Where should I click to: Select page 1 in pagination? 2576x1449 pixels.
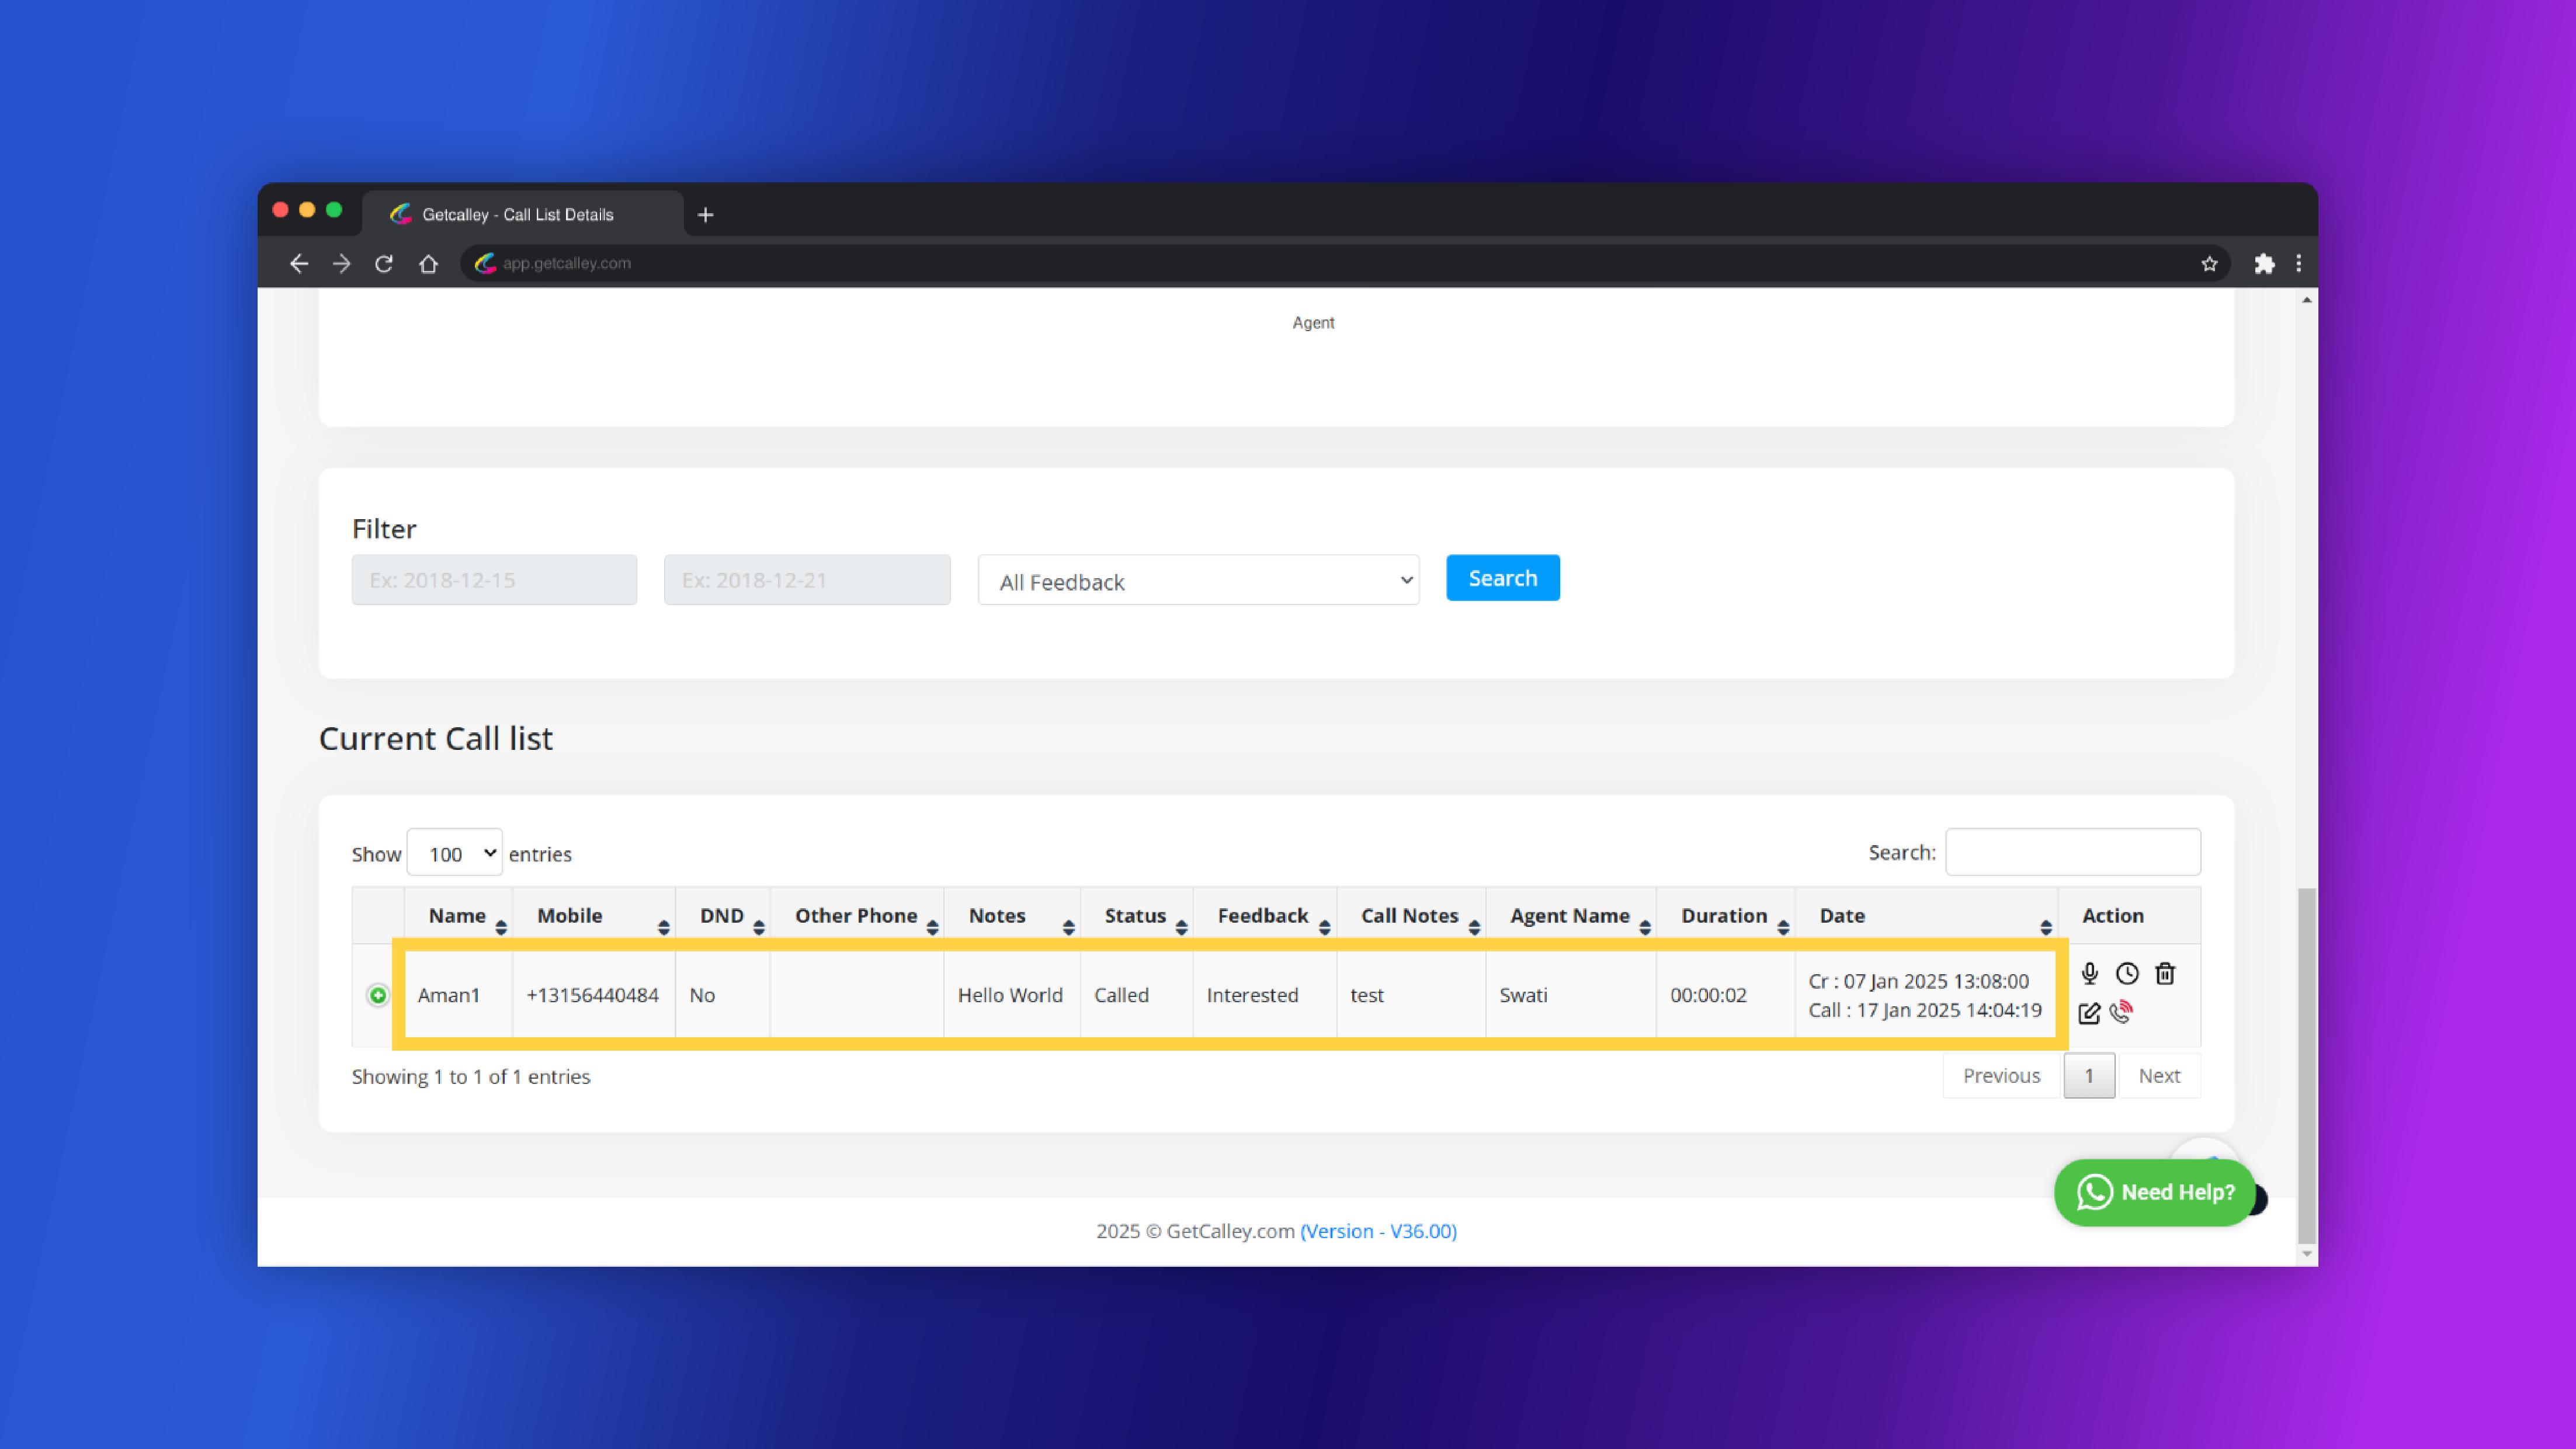pos(2089,1076)
